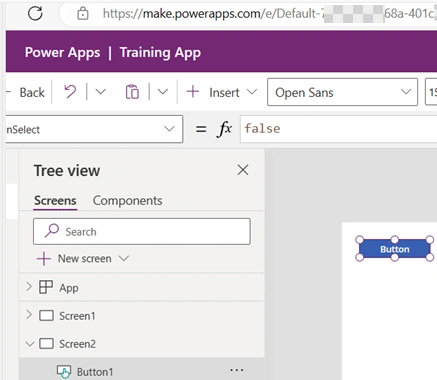Click the blue Button on canvas
437x380 pixels.
[x=395, y=249]
